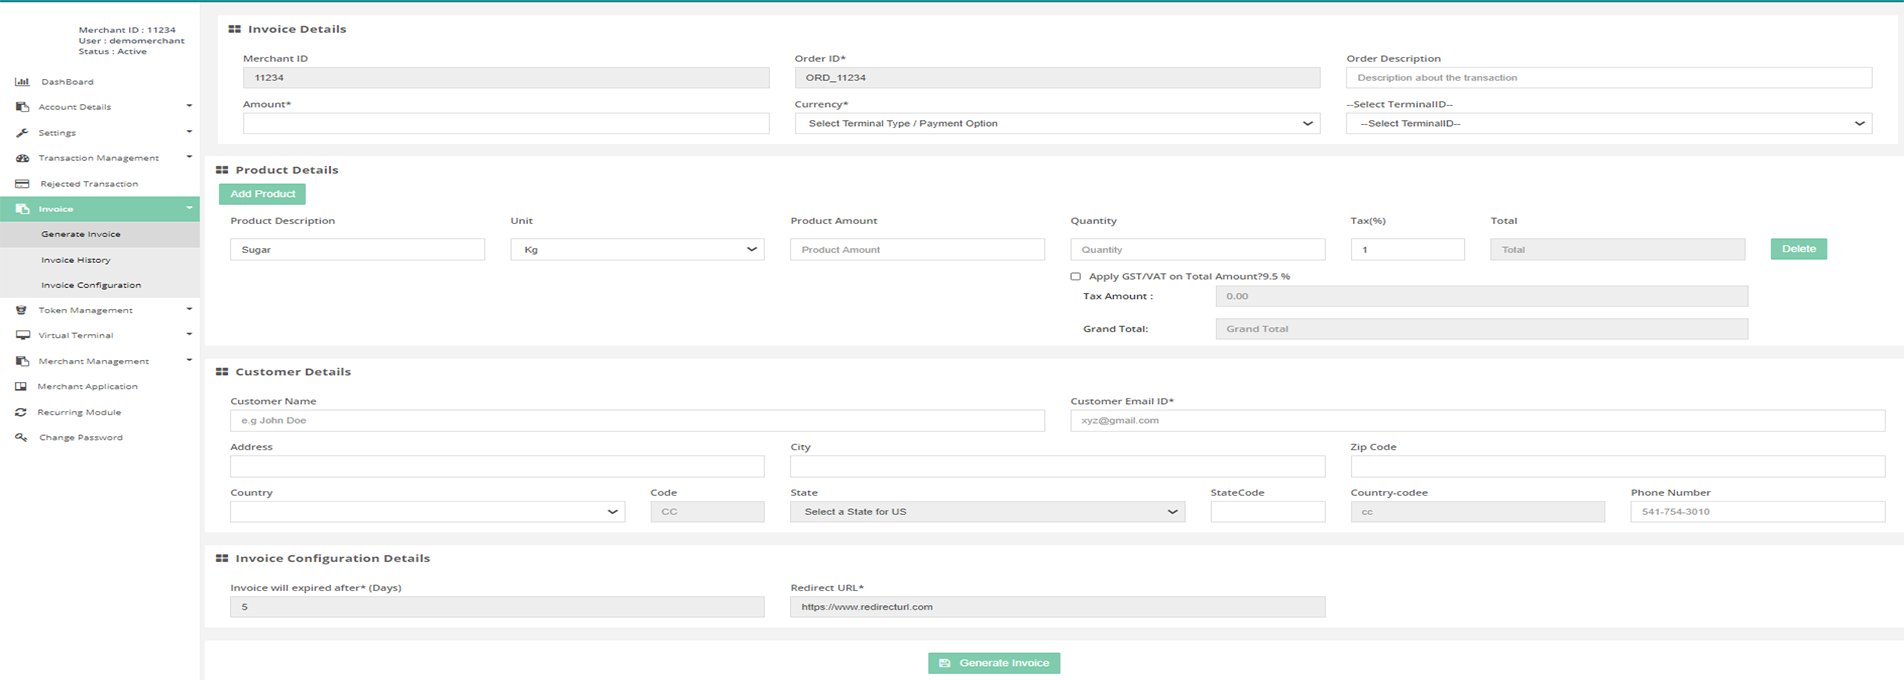Open Invoice Configuration in the sidebar
The height and width of the screenshot is (680, 1904).
pos(91,285)
